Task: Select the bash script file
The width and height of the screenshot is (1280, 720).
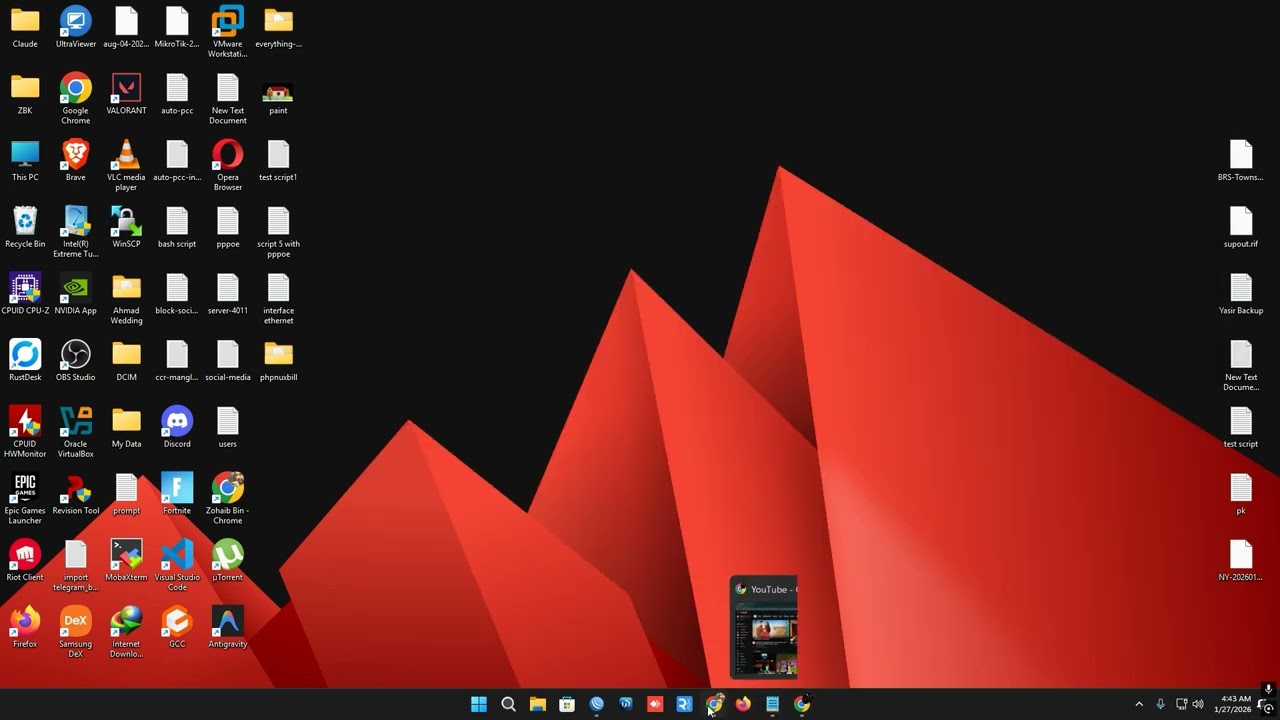Action: click(x=177, y=228)
